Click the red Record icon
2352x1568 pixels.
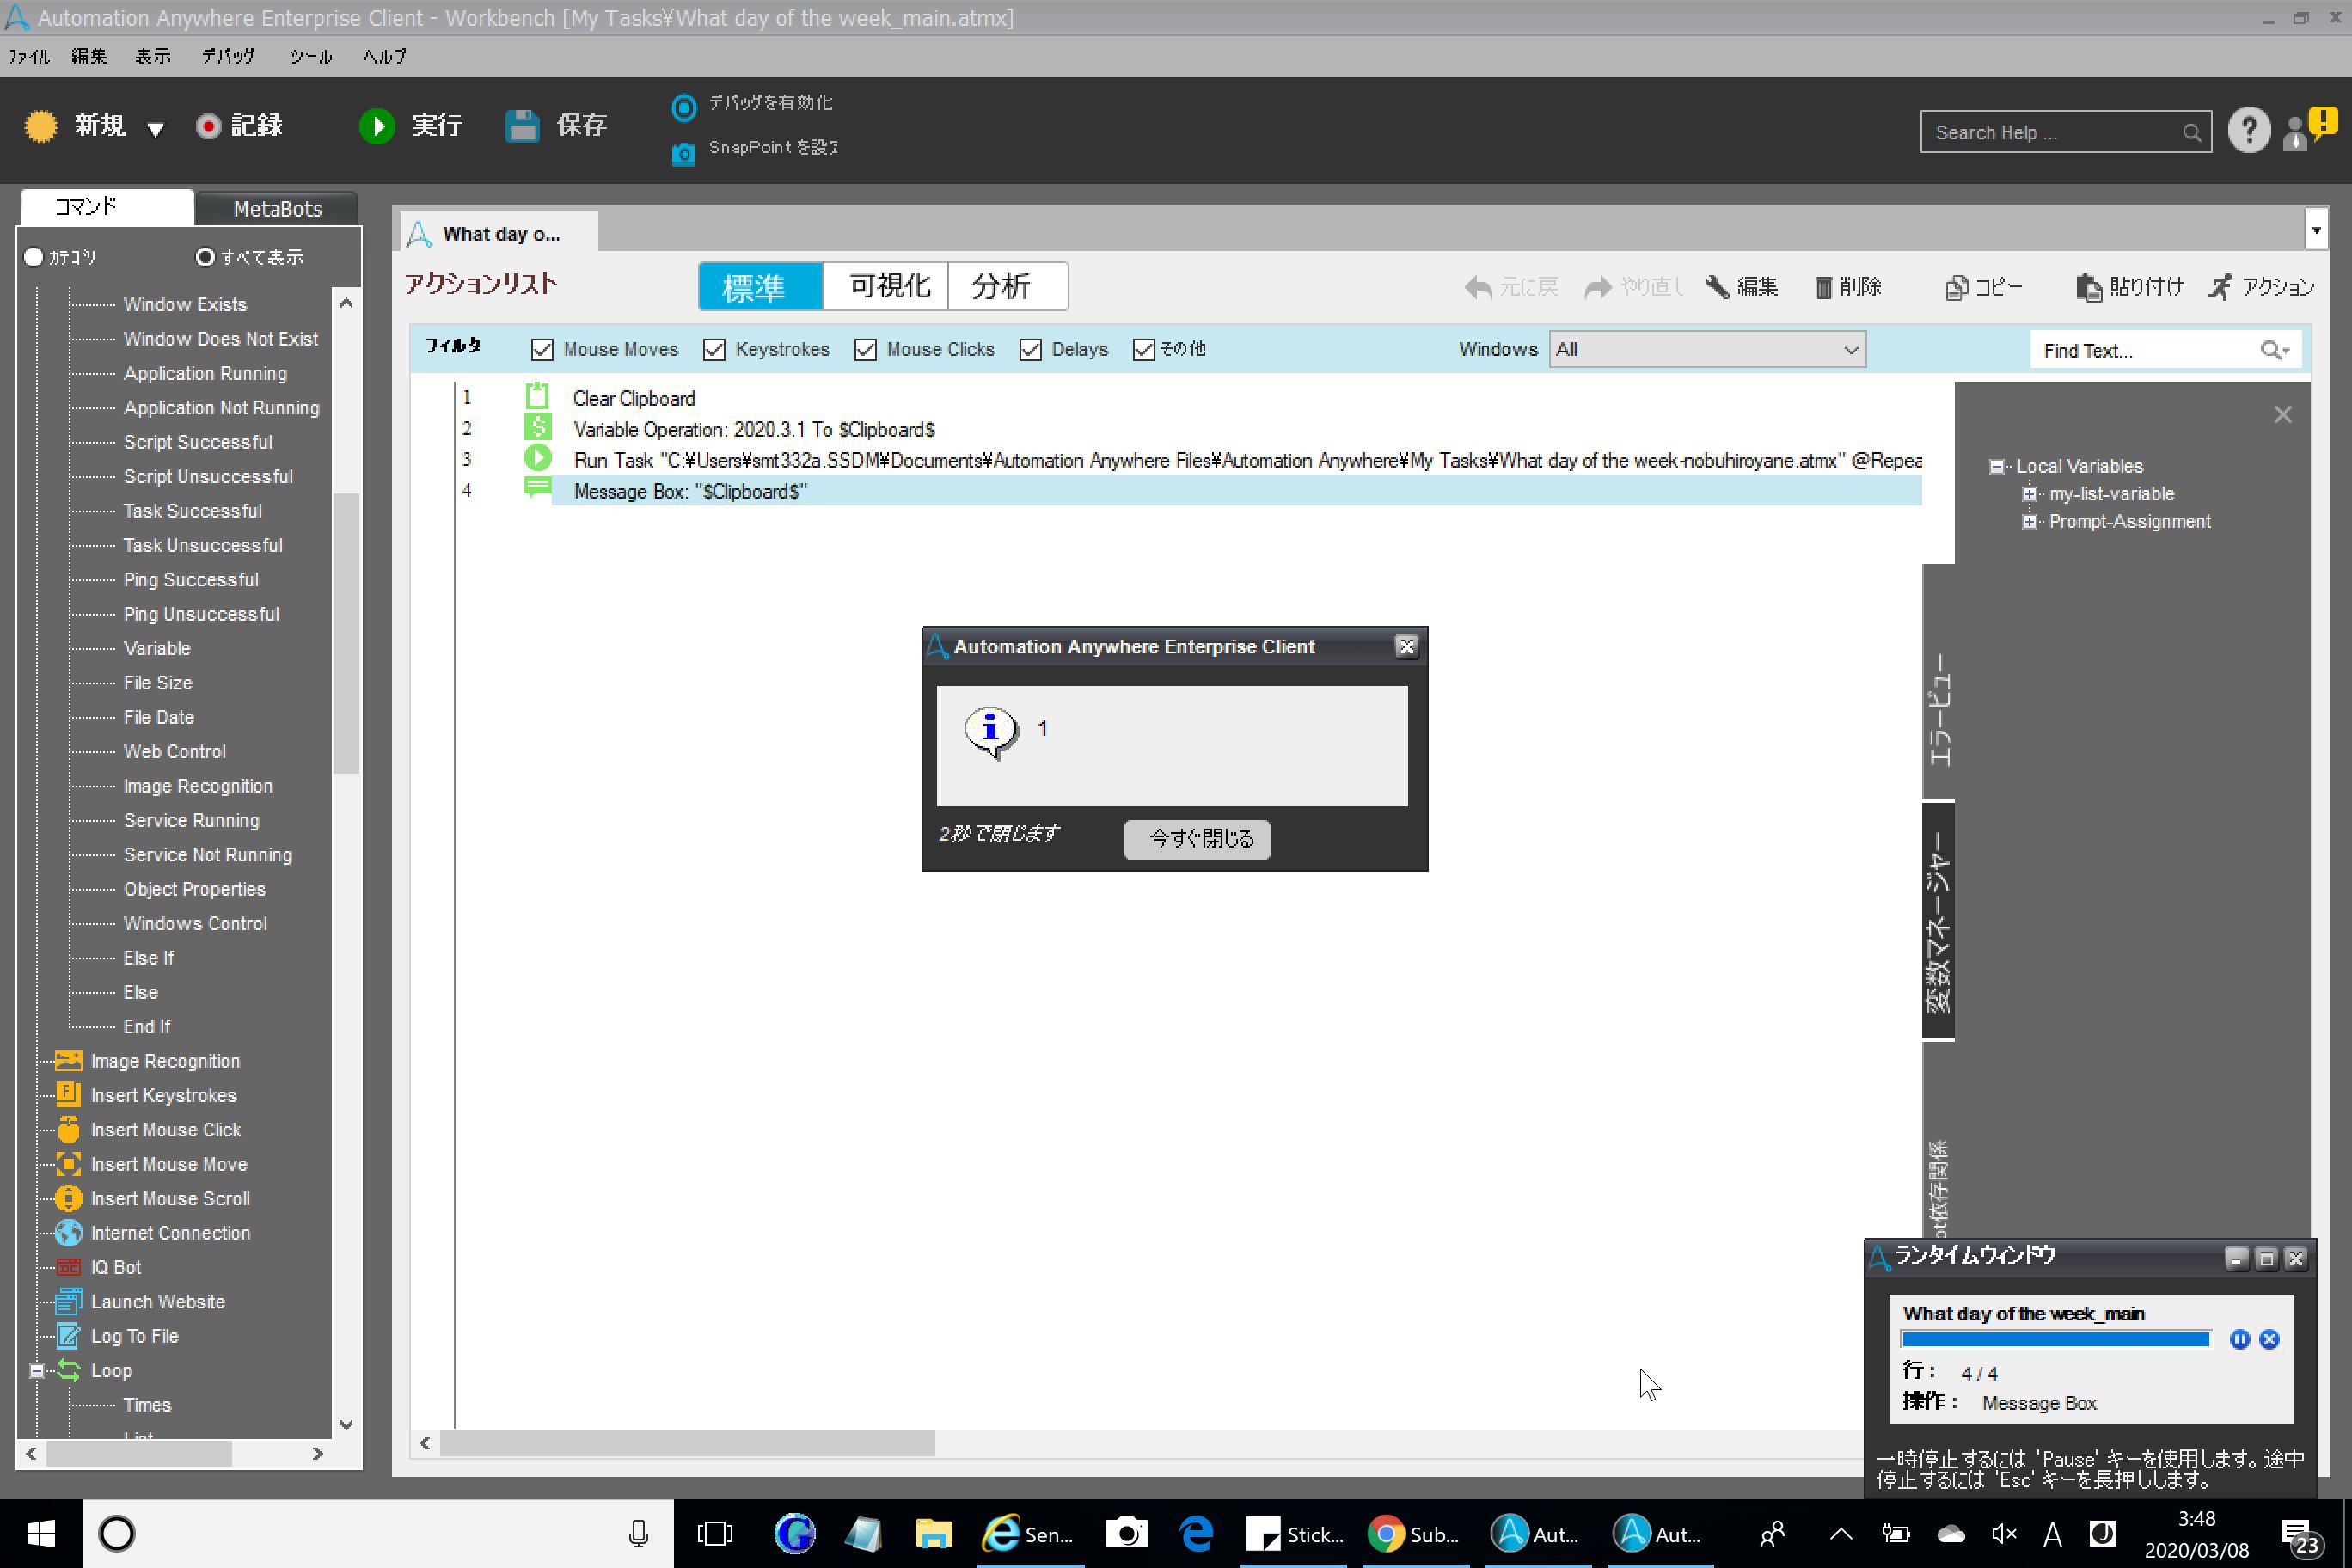click(x=208, y=126)
